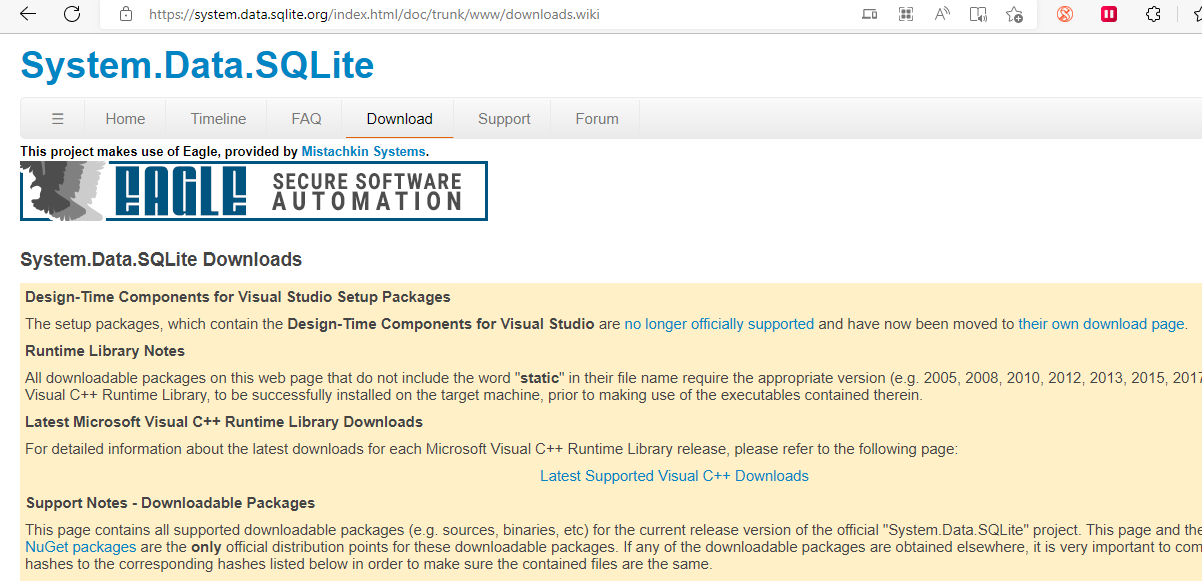This screenshot has width=1202, height=581.
Task: Reload the current page
Action: [72, 14]
